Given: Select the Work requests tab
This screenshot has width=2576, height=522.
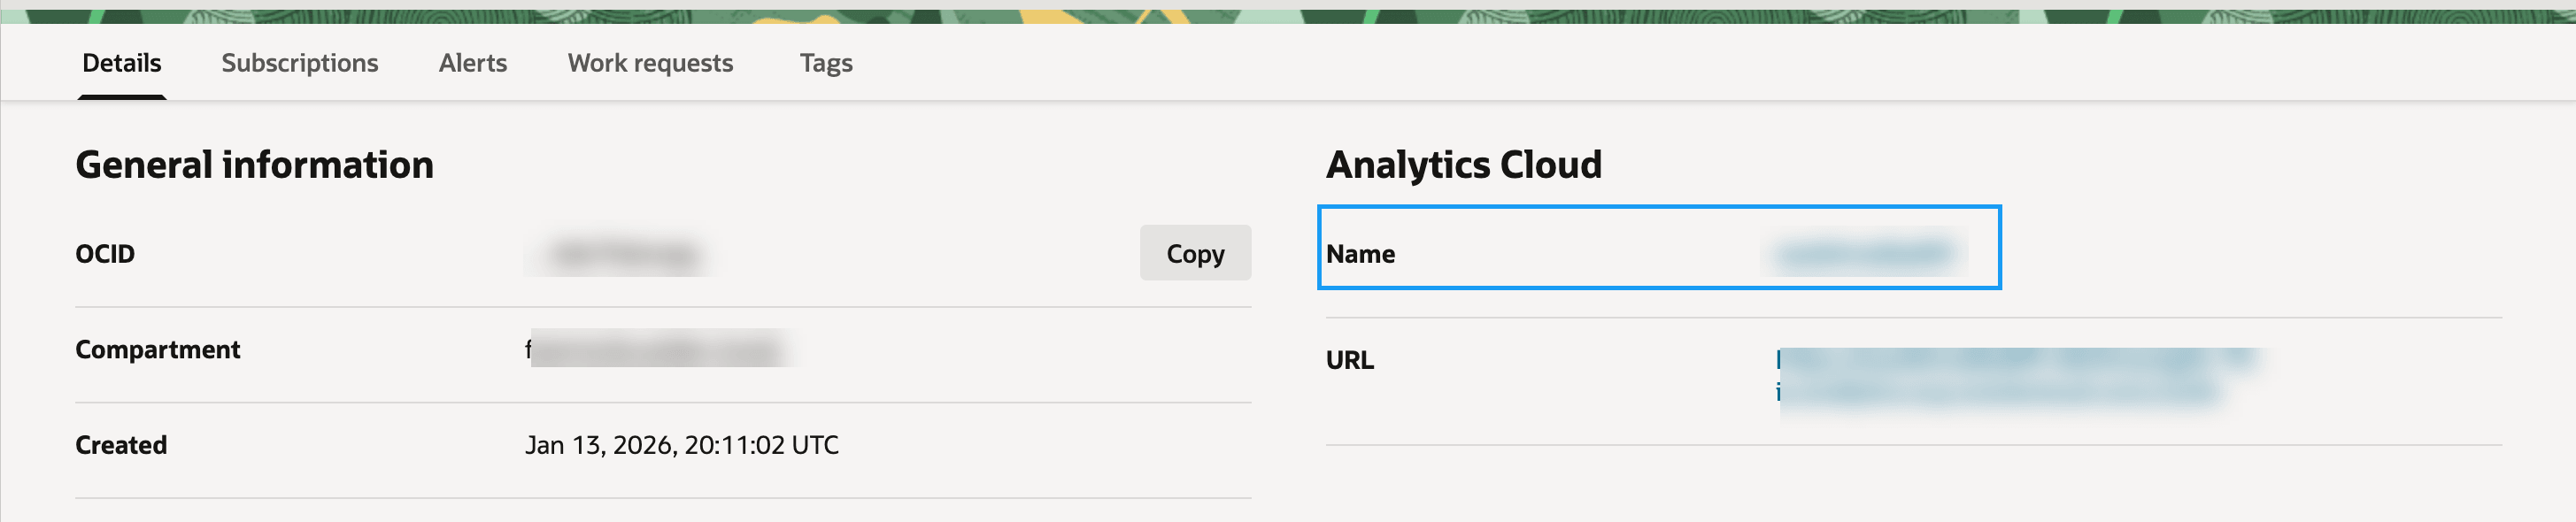Looking at the screenshot, I should tap(650, 63).
